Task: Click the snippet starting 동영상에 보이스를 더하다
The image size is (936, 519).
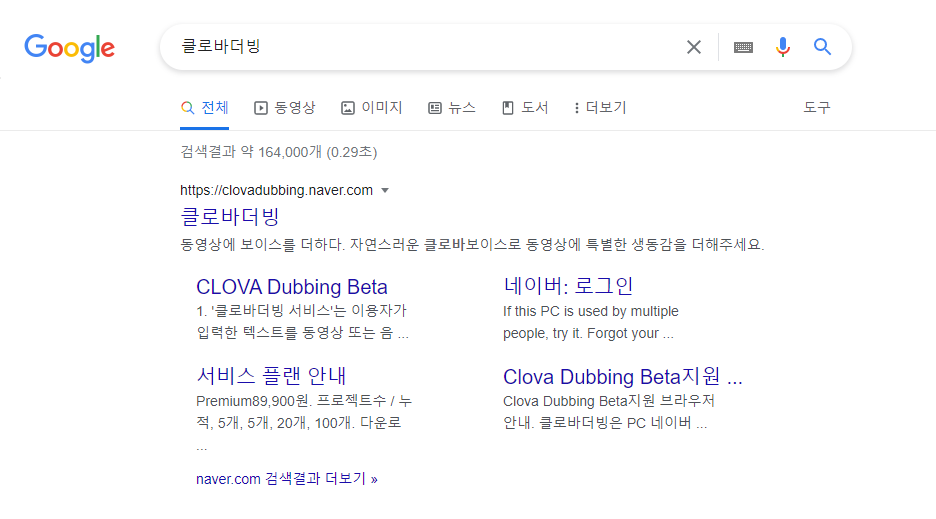Action: point(472,244)
